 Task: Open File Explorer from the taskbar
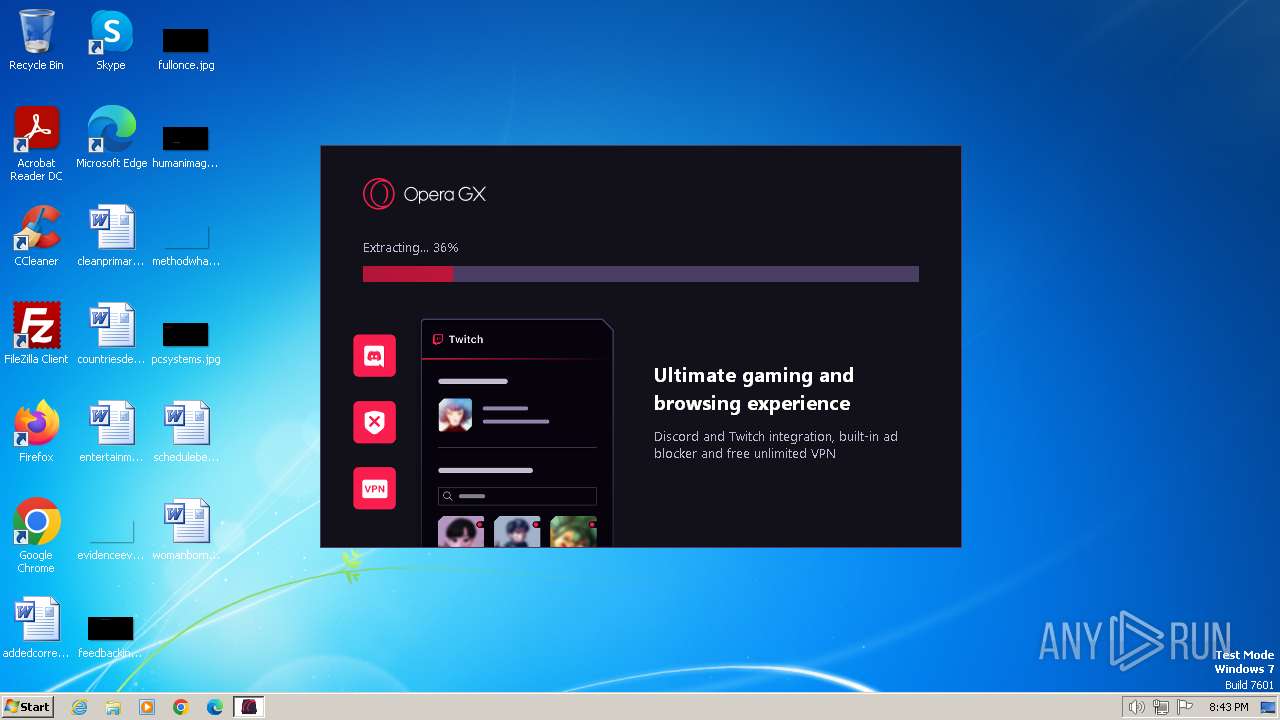tap(113, 707)
